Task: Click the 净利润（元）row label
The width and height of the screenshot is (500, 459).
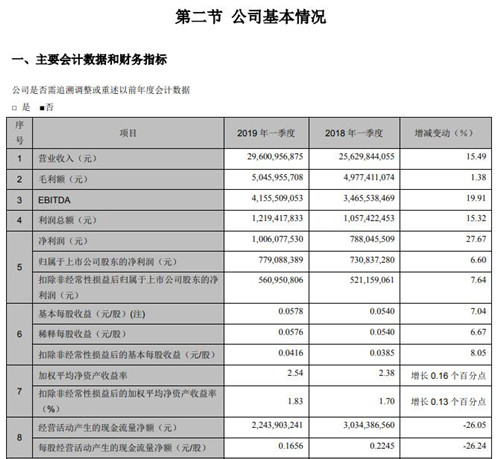Action: (63, 241)
